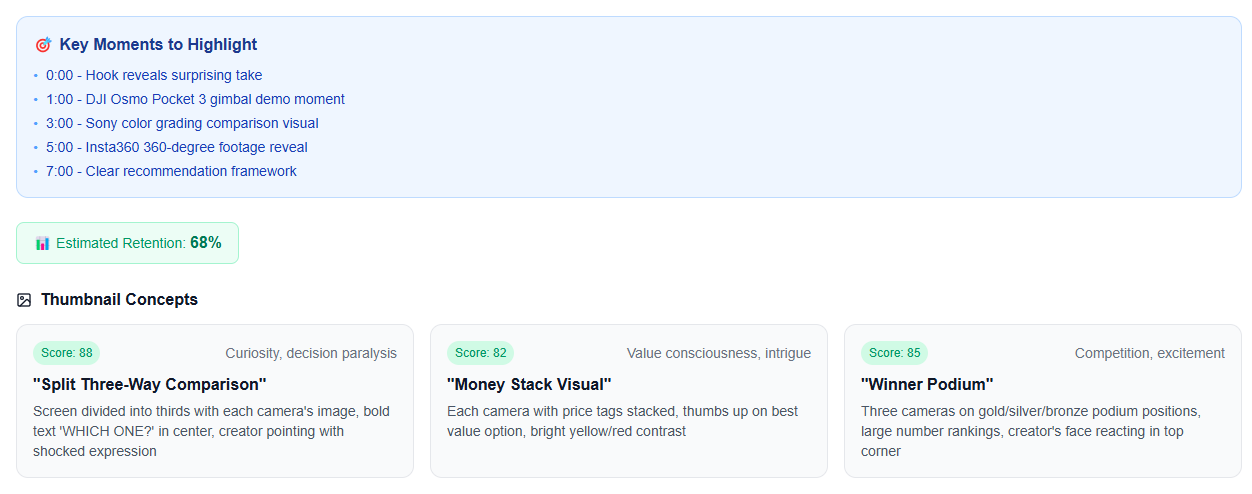Pick the "Winner Podium" concept title

tap(927, 384)
